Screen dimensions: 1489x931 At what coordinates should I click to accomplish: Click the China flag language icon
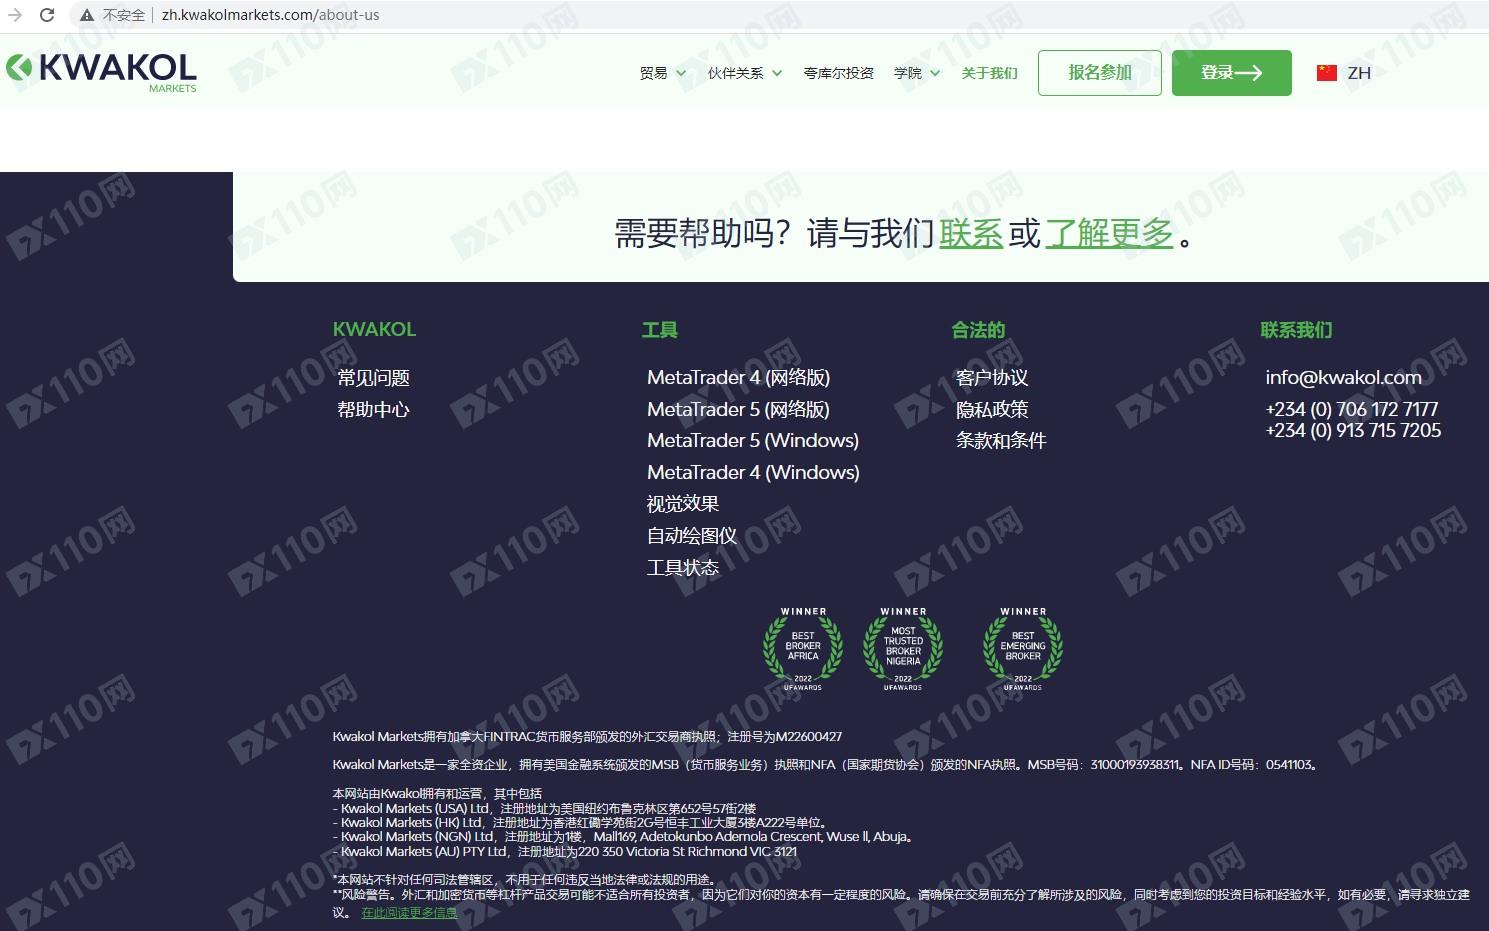coord(1326,73)
